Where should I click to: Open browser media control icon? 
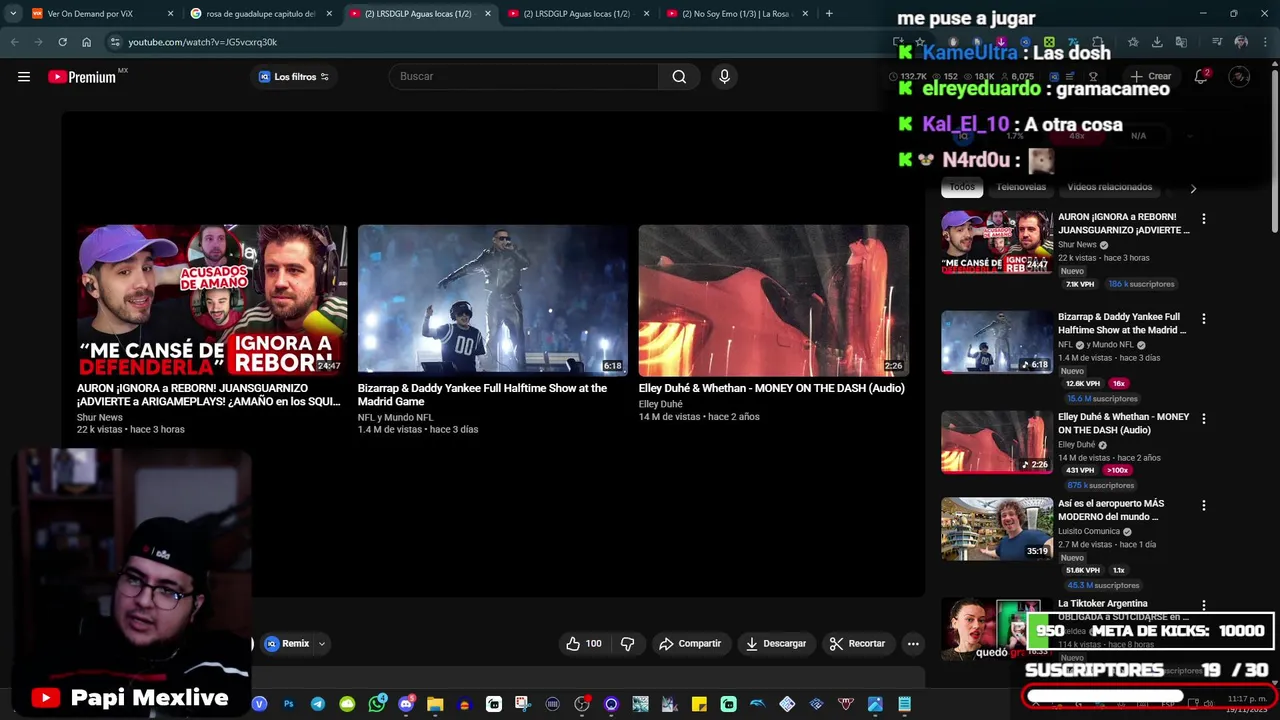click(x=1217, y=42)
